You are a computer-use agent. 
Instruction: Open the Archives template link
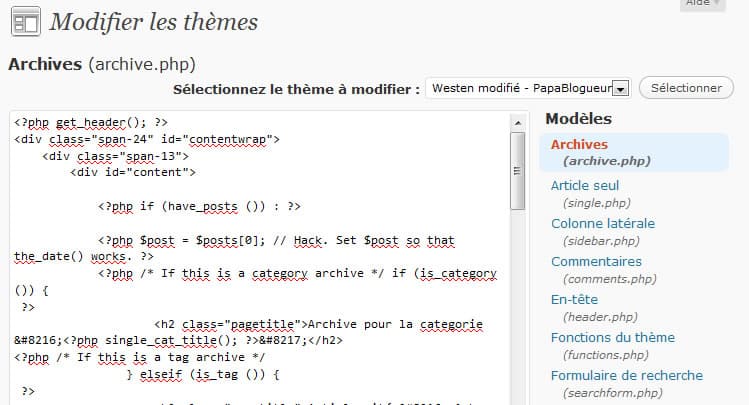click(578, 145)
